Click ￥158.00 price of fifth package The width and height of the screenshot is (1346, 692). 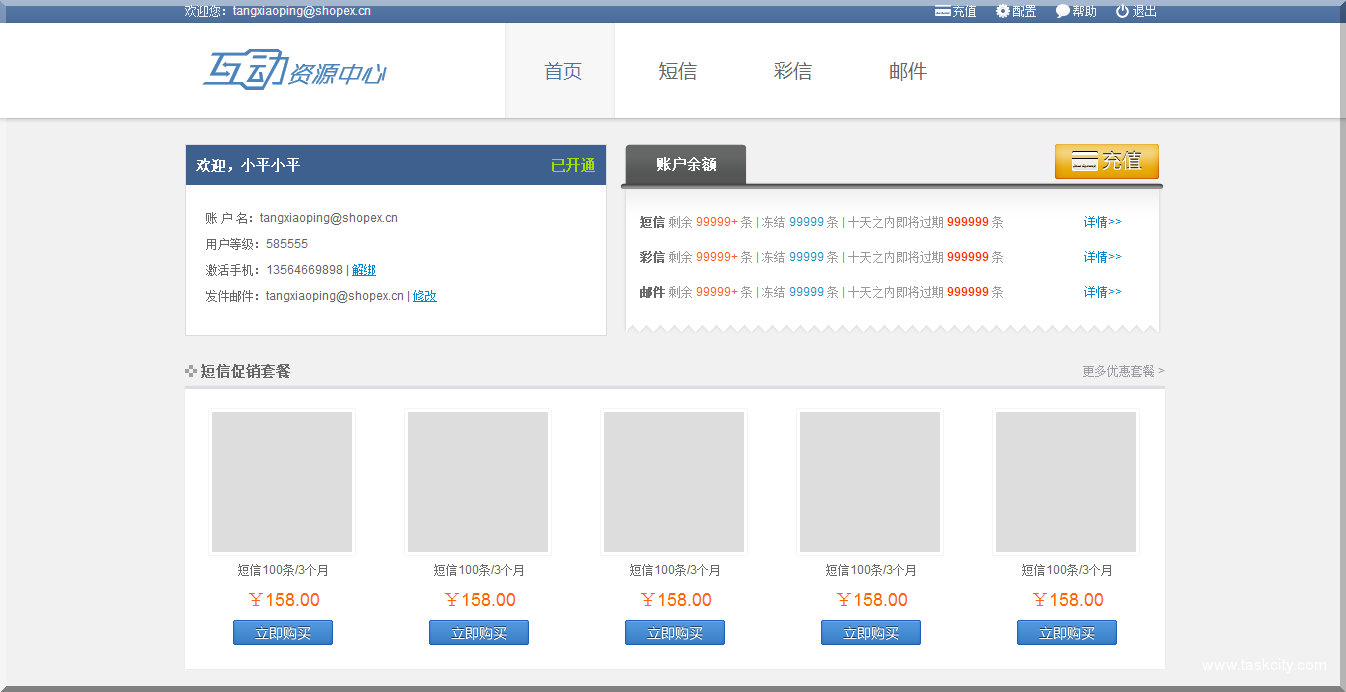click(x=1068, y=600)
